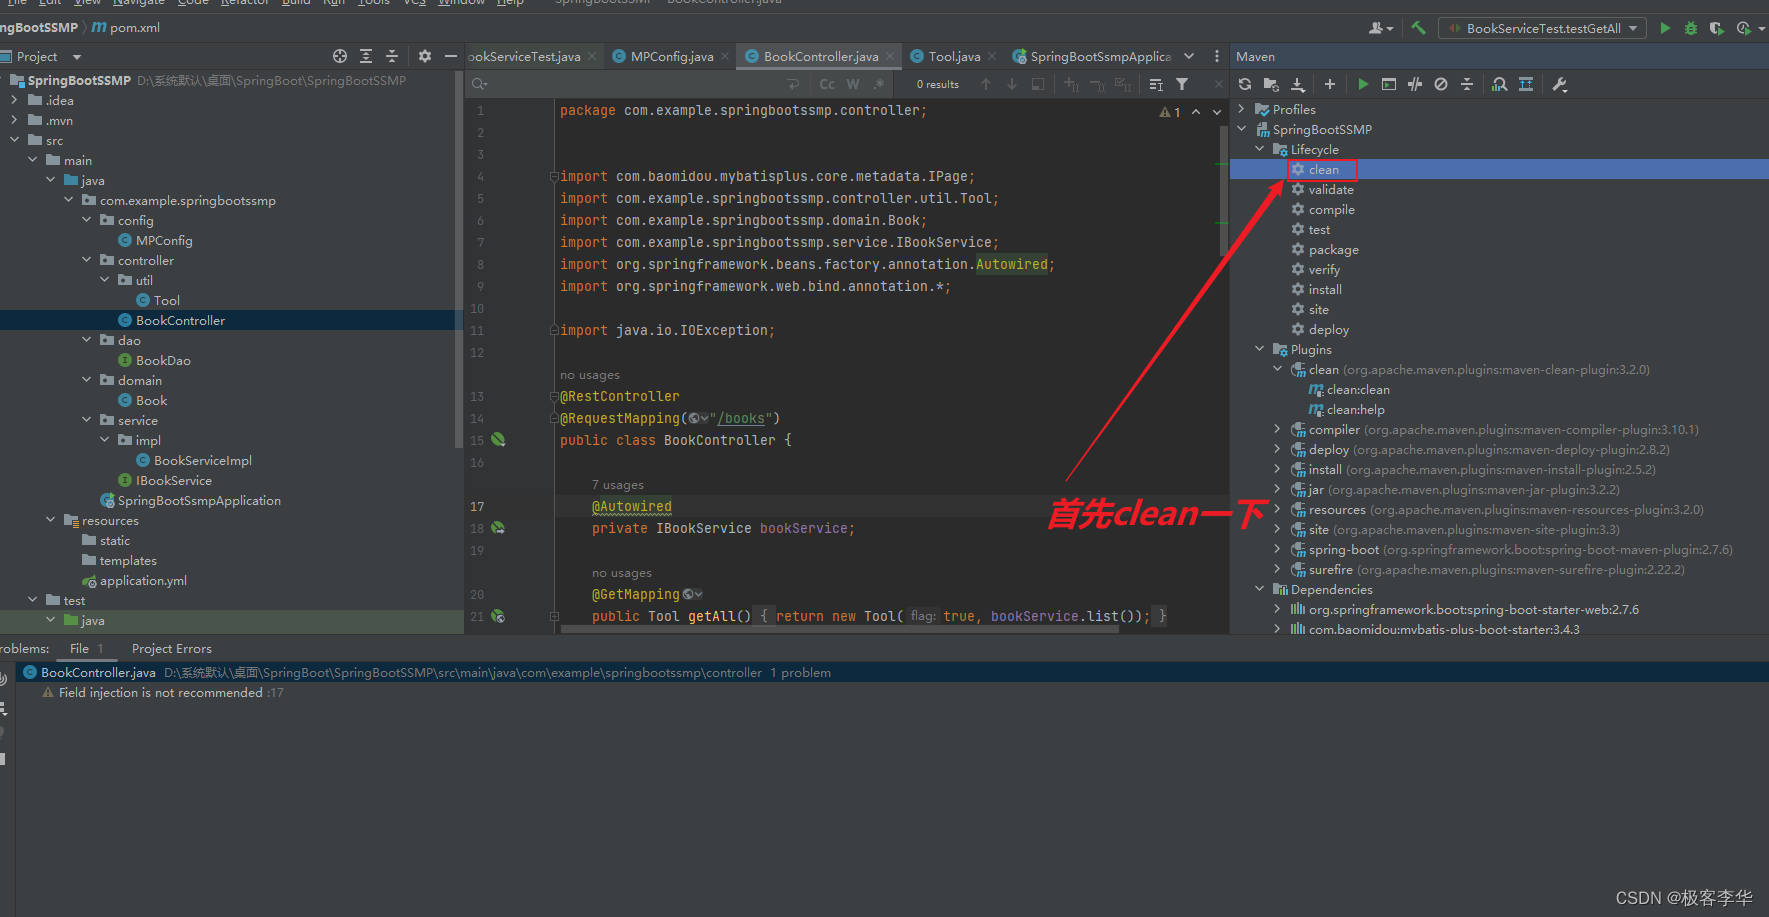This screenshot has width=1769, height=917.
Task: Open application.yml in the project tree
Action: click(x=143, y=581)
